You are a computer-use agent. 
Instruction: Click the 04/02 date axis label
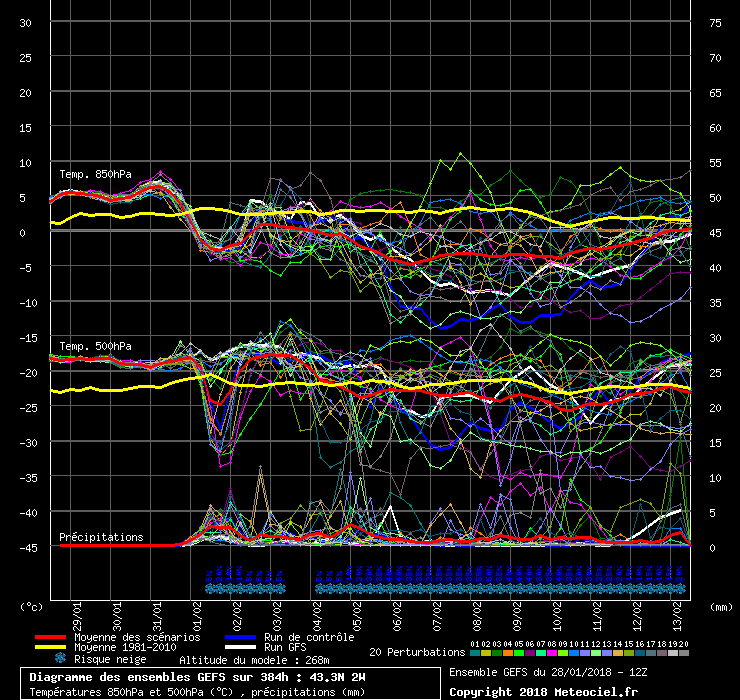(x=318, y=616)
